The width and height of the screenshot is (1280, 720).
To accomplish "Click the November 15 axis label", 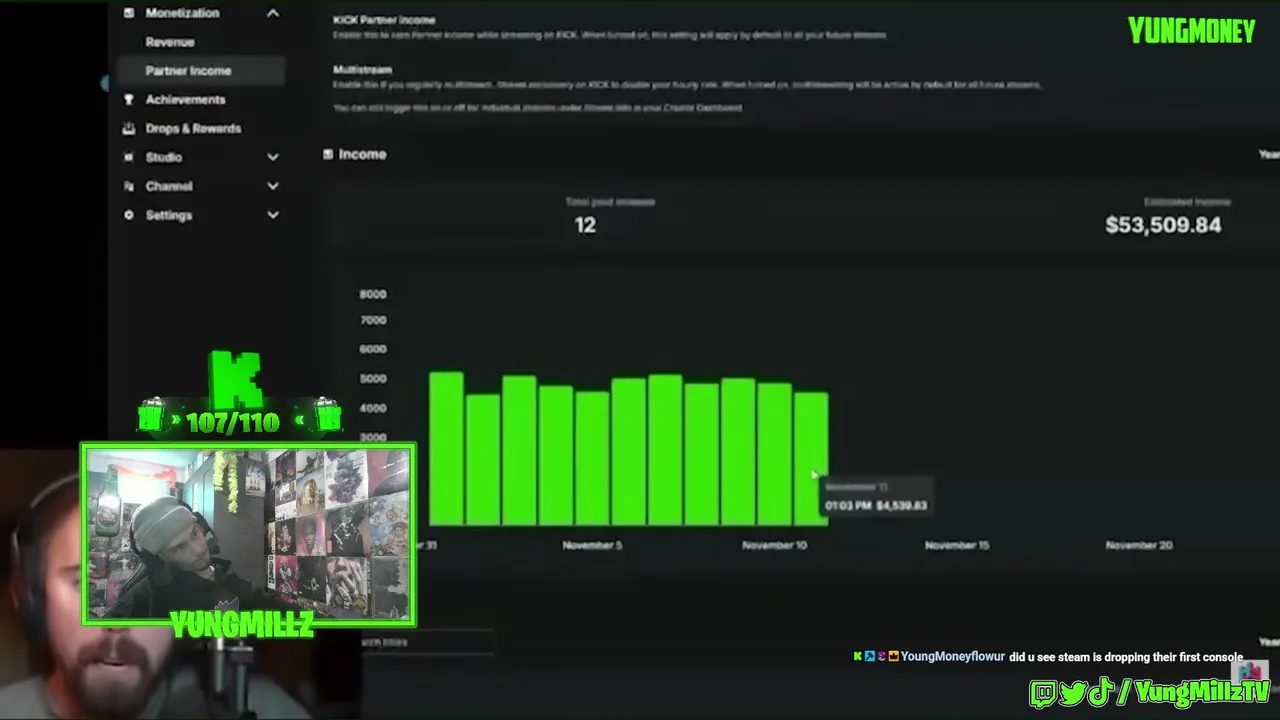I will tap(957, 545).
